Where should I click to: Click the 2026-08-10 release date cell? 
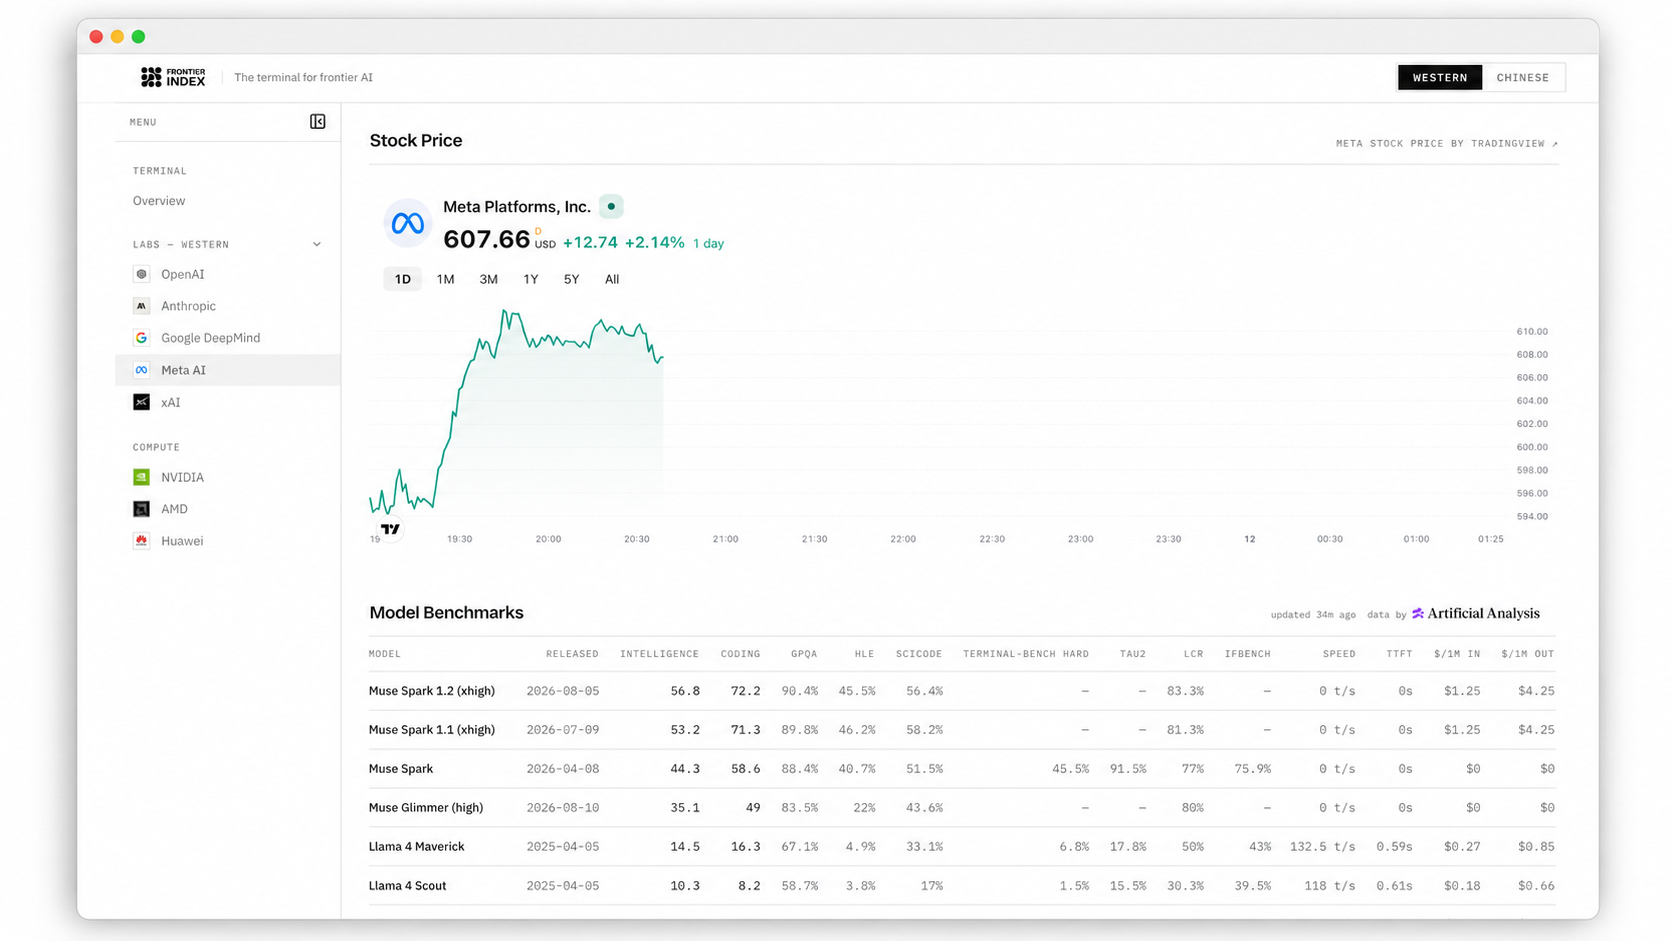pos(563,808)
